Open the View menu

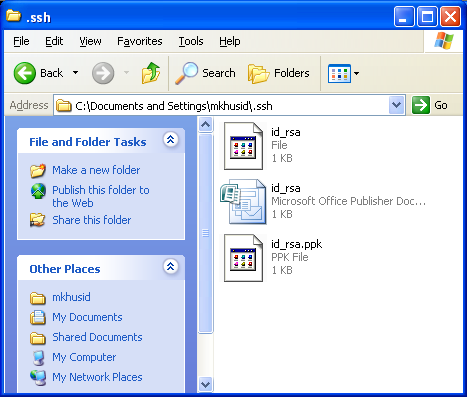90,41
